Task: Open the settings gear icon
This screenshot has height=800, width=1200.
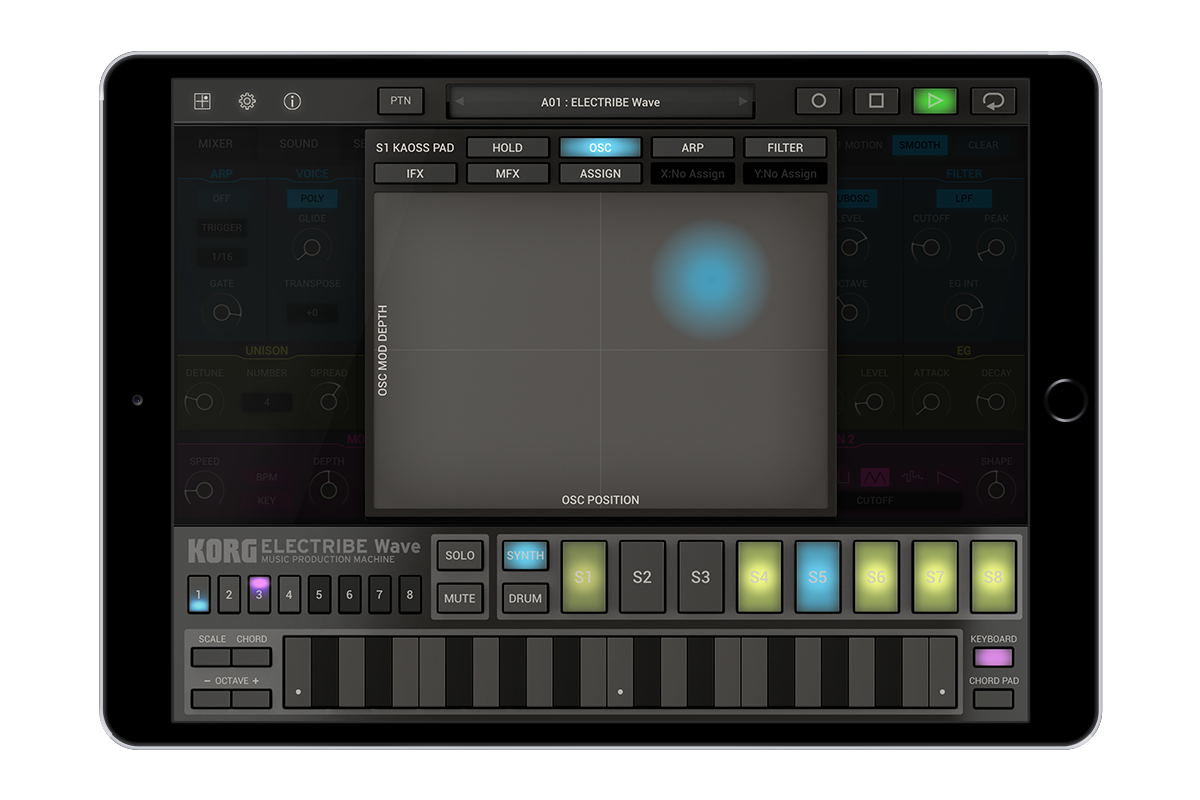Action: click(x=246, y=101)
